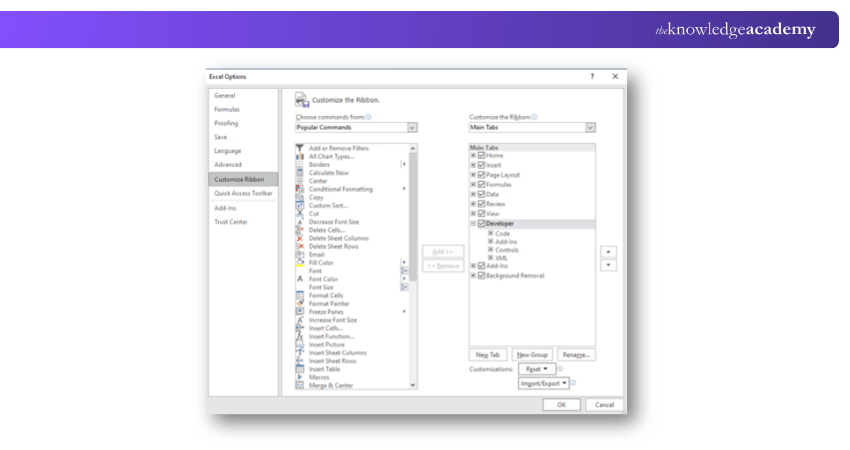Image resolution: width=850 pixels, height=450 pixels.
Task: Click the Delete Sheet Rows icon
Action: [x=299, y=246]
